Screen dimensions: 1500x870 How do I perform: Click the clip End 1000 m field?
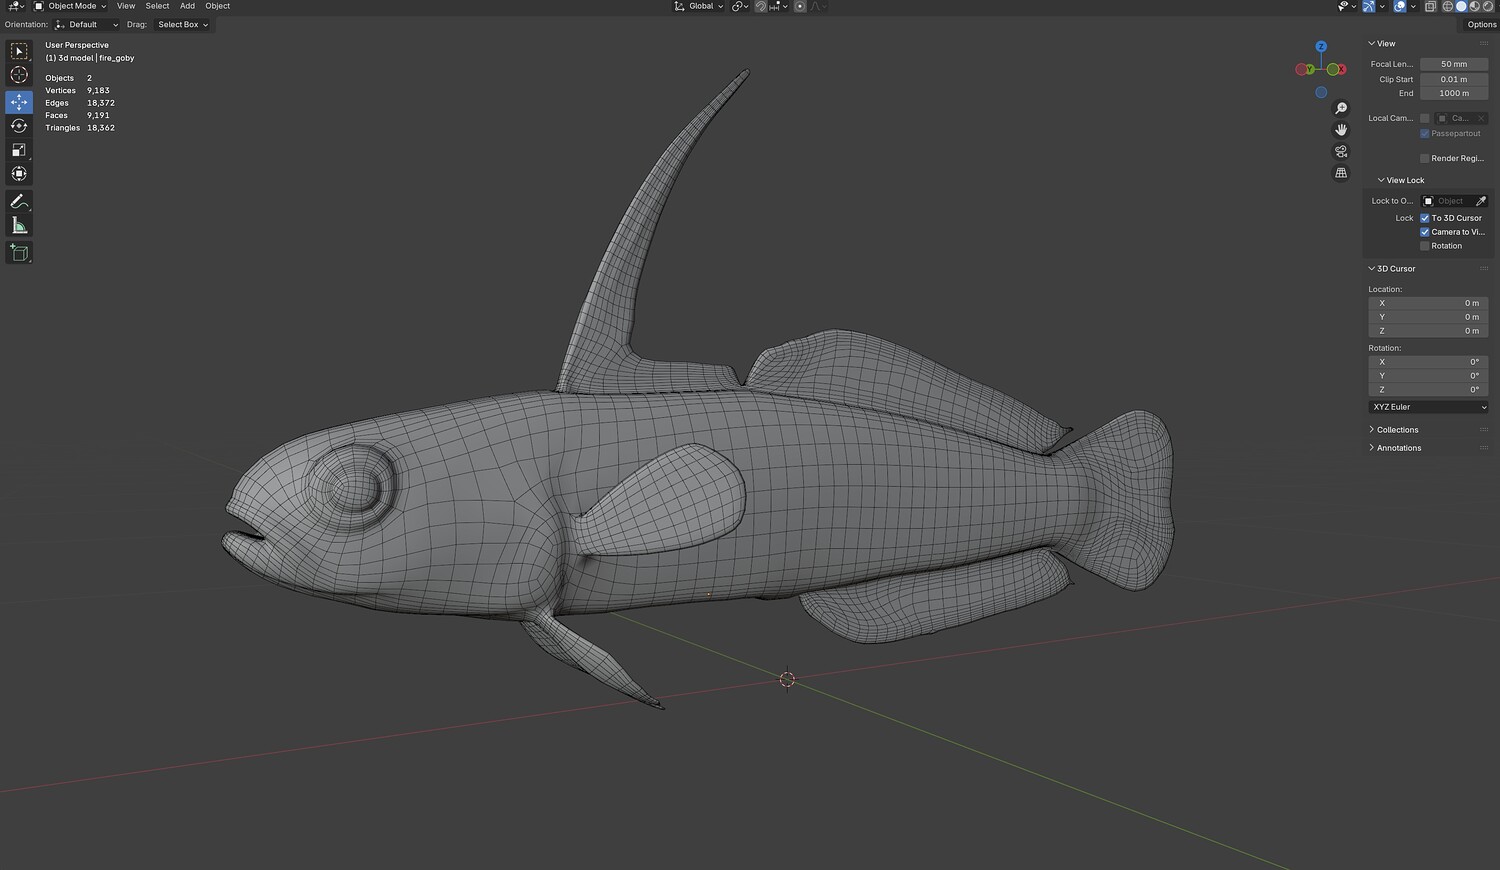point(1454,93)
